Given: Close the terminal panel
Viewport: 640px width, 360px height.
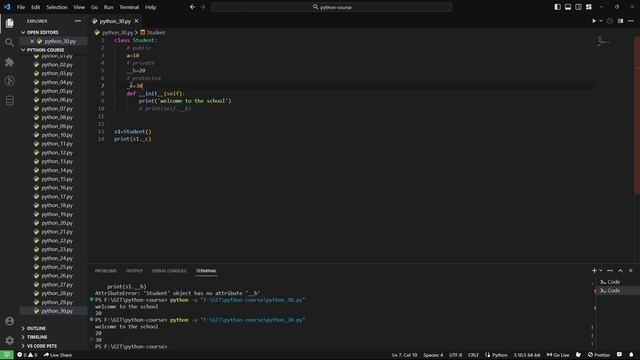Looking at the screenshot, I should tap(631, 271).
